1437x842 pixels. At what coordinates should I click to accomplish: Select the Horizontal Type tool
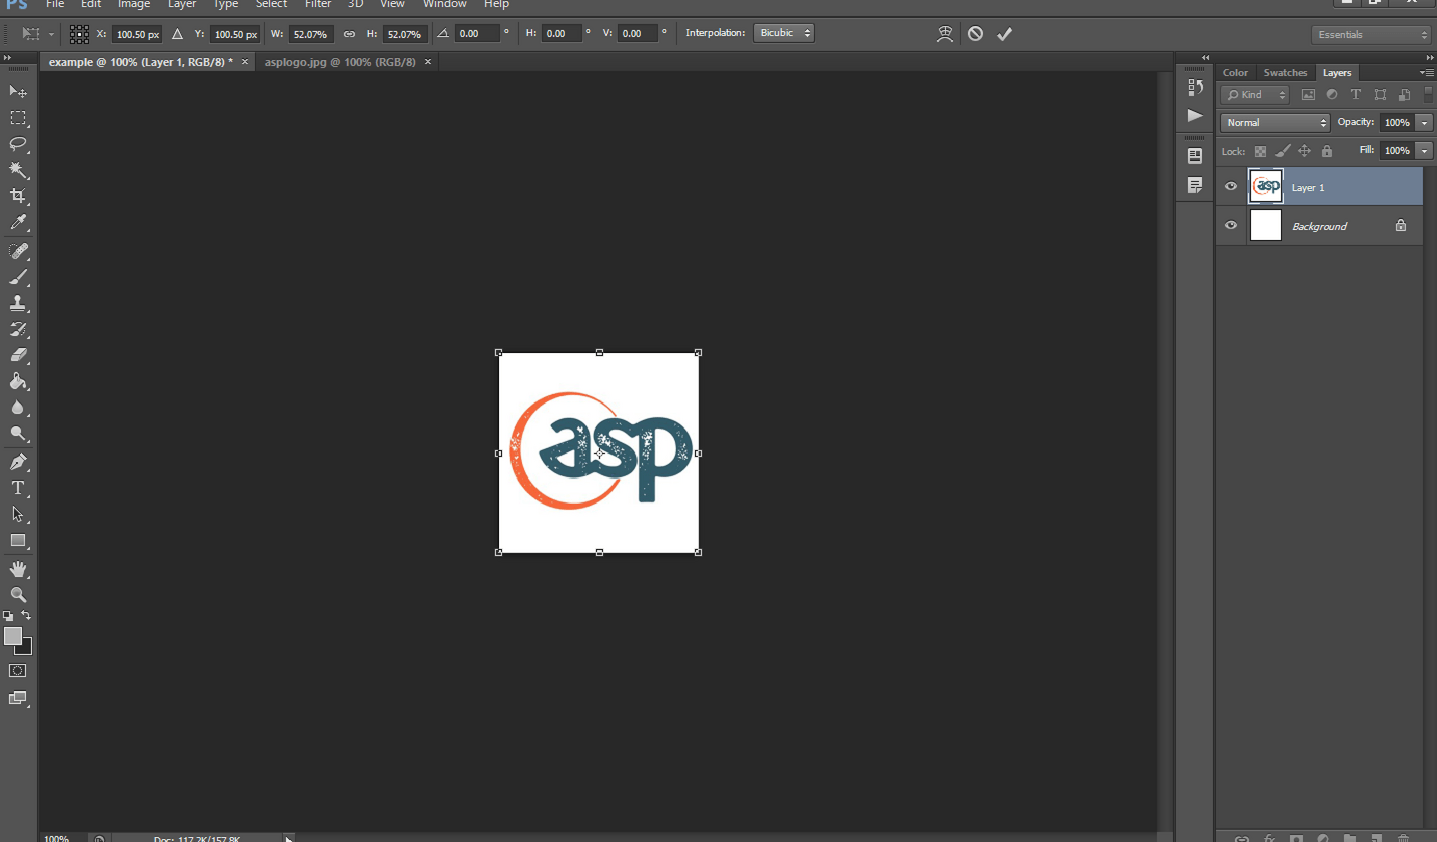click(x=18, y=488)
